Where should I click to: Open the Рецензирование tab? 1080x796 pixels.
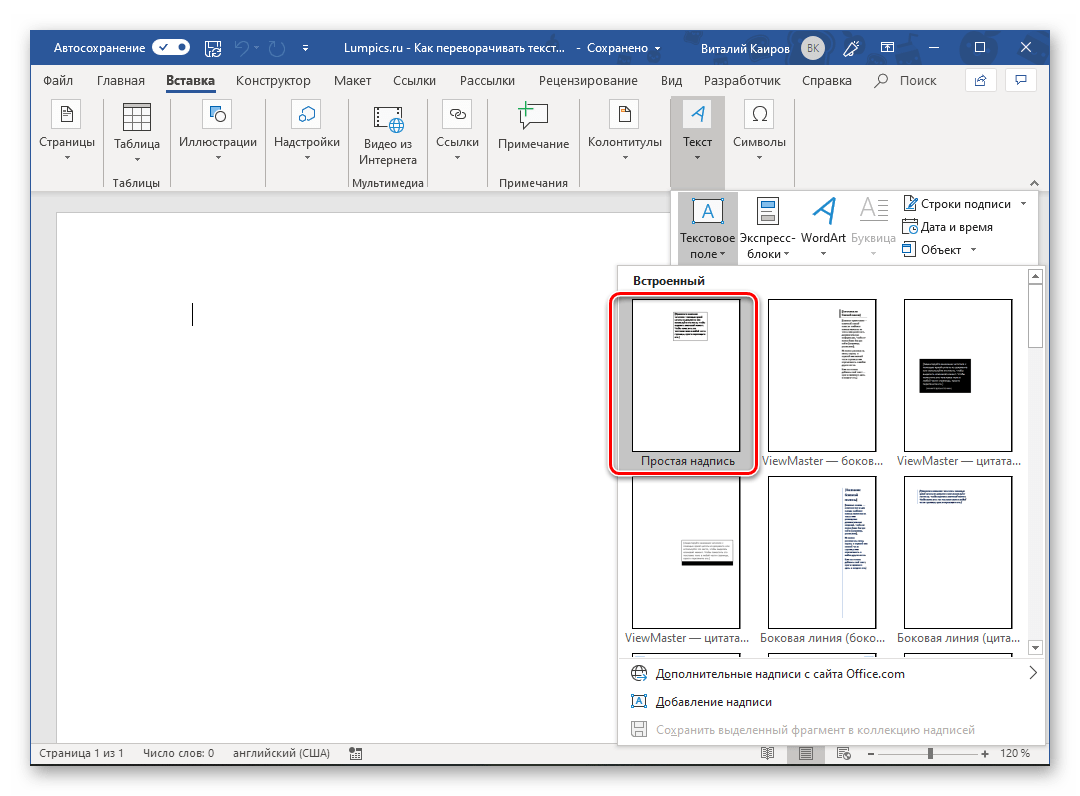pos(588,81)
